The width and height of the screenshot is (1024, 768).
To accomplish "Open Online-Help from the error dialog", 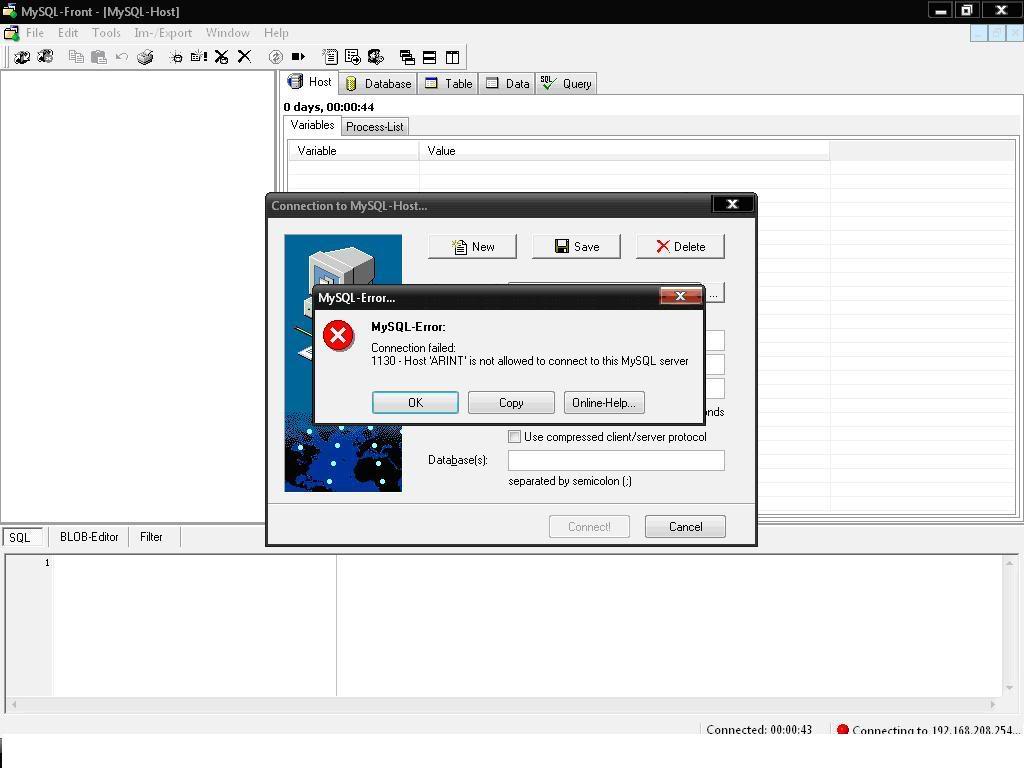I will pos(604,403).
